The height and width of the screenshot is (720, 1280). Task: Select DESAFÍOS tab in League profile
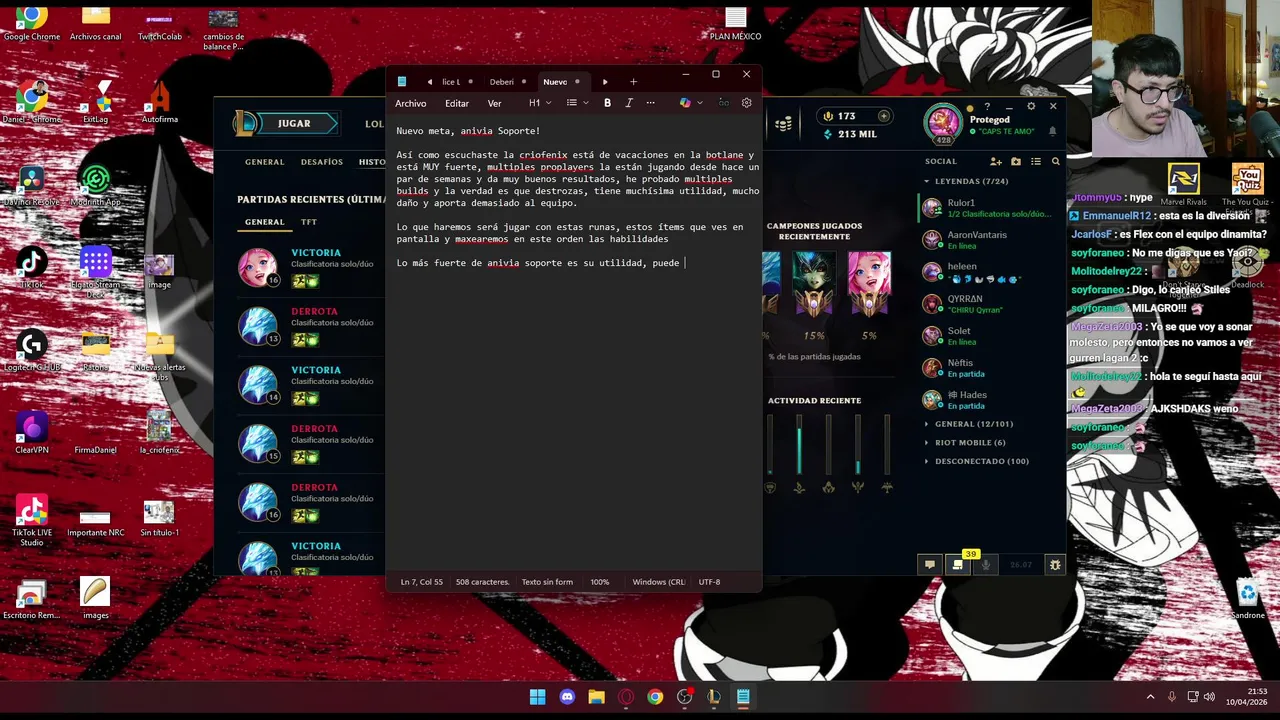pyautogui.click(x=322, y=162)
